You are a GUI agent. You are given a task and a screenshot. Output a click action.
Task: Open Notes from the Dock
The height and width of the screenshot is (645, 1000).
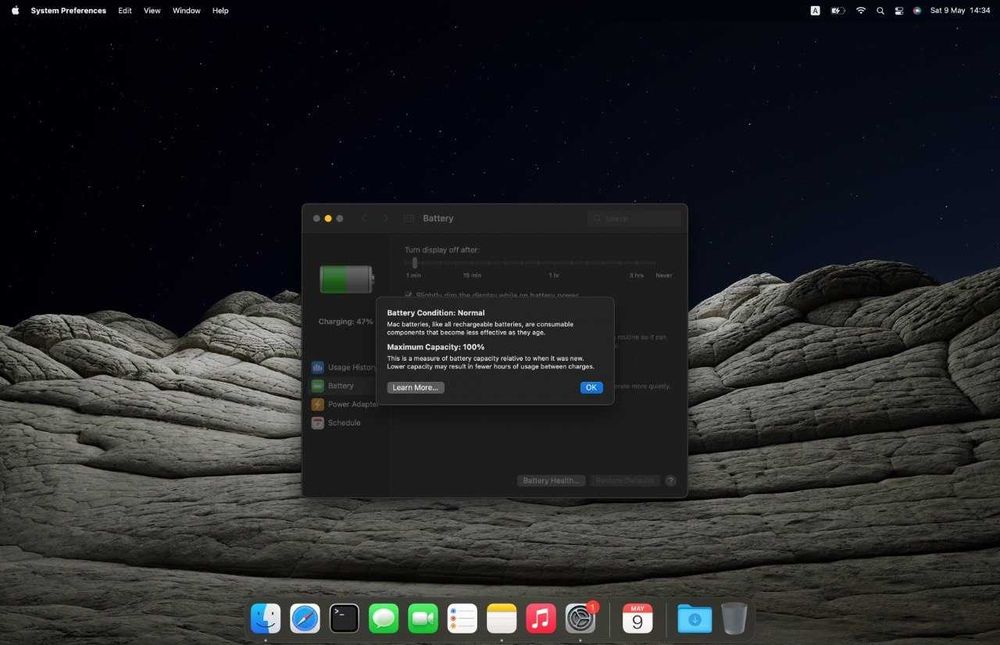point(501,618)
